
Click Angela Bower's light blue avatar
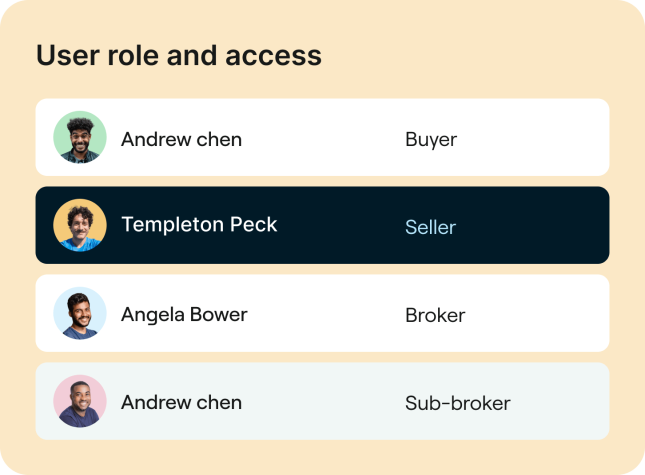80,313
